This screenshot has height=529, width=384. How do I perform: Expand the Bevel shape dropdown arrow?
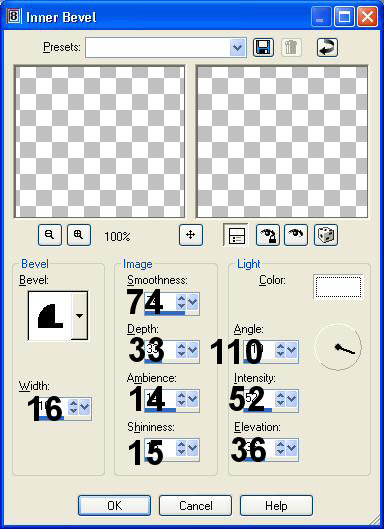(x=80, y=316)
